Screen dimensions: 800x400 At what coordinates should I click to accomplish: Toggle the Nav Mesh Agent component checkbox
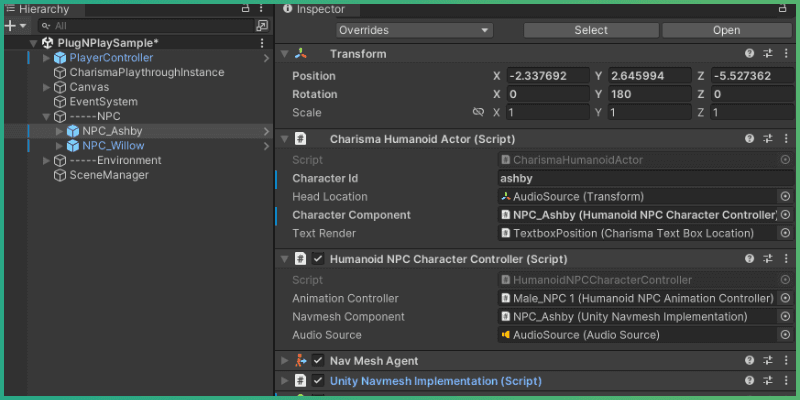(318, 361)
